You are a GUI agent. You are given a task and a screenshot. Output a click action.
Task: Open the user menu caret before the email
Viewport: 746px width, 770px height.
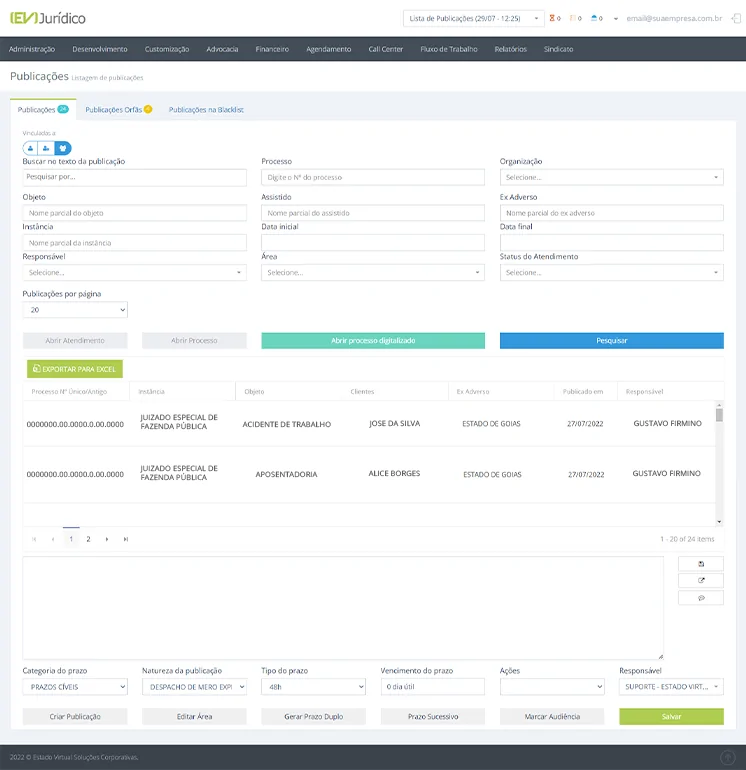[615, 19]
